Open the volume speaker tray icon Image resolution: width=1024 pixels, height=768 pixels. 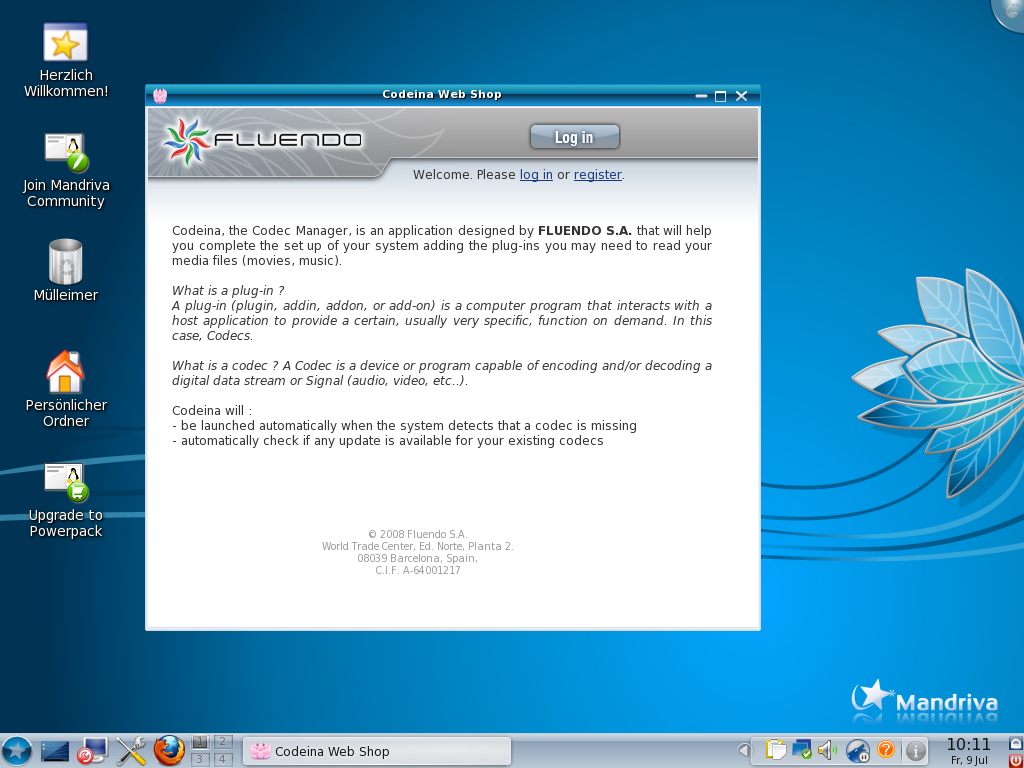coord(827,750)
